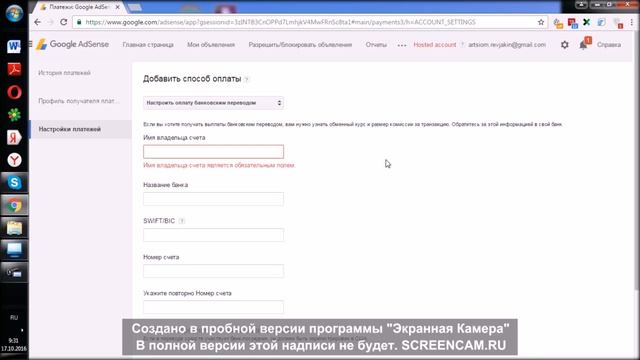640x360 pixels.
Task: Click the Hosted account link
Action: (435, 44)
